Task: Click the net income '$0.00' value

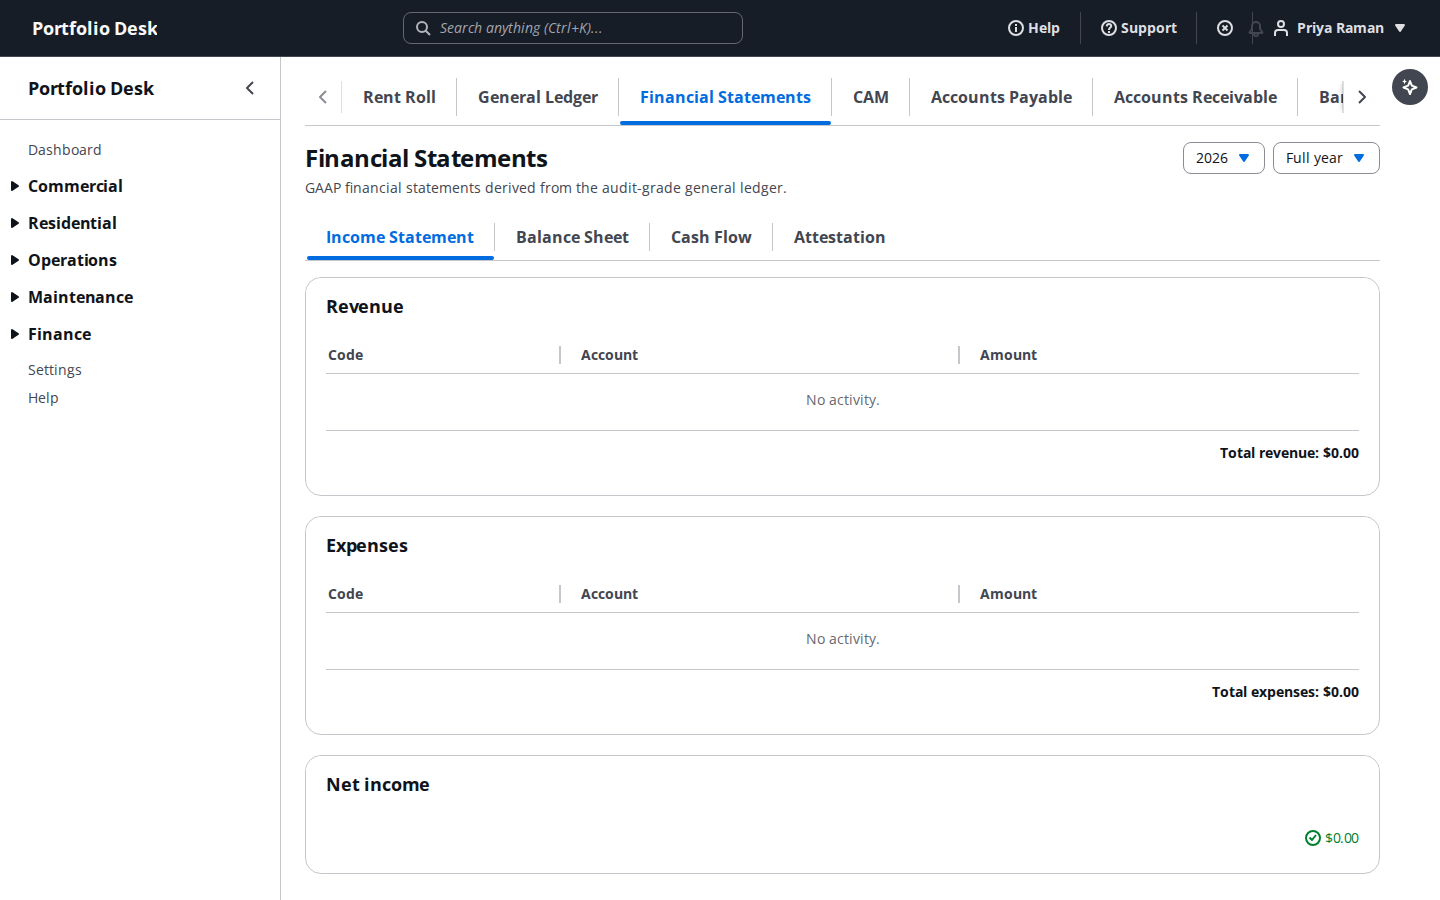Action: point(1342,838)
